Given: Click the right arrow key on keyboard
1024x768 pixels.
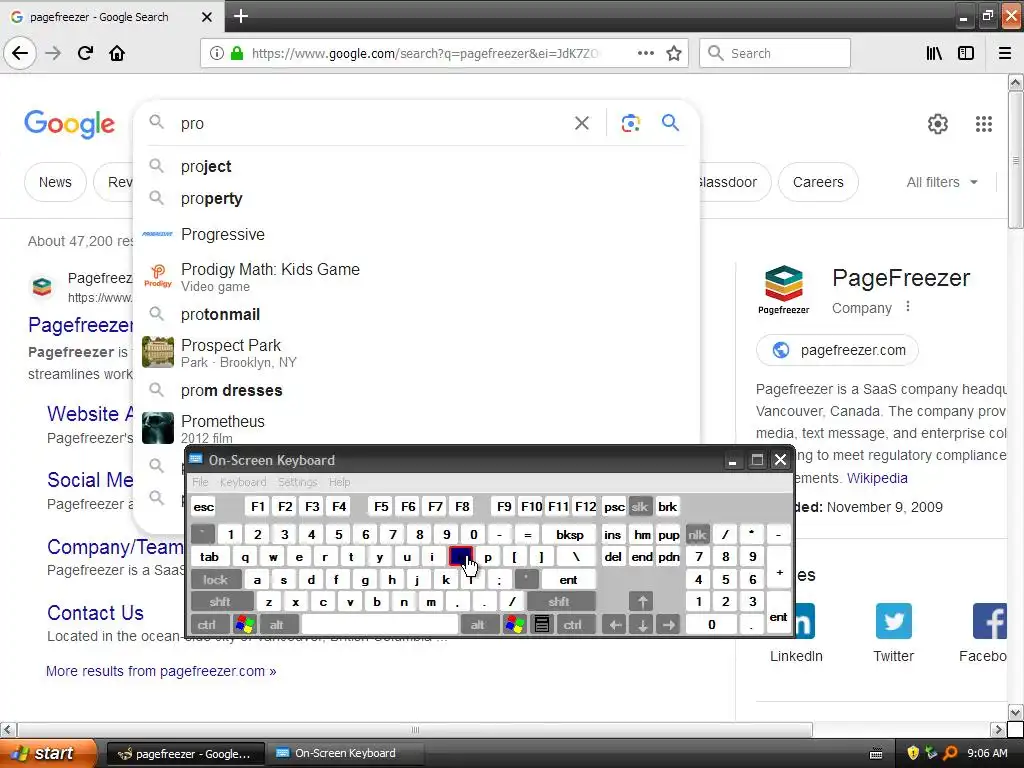Looking at the screenshot, I should pos(668,624).
